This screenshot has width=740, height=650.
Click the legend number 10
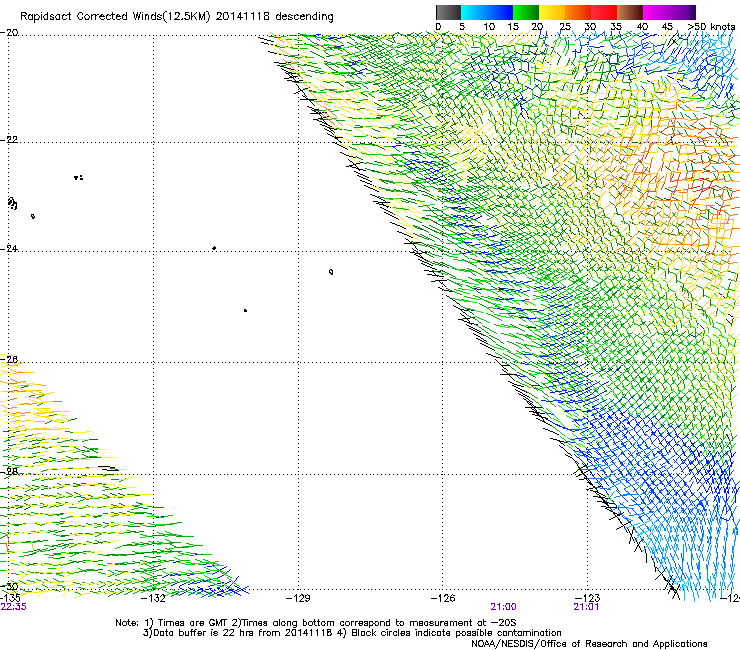click(x=489, y=27)
